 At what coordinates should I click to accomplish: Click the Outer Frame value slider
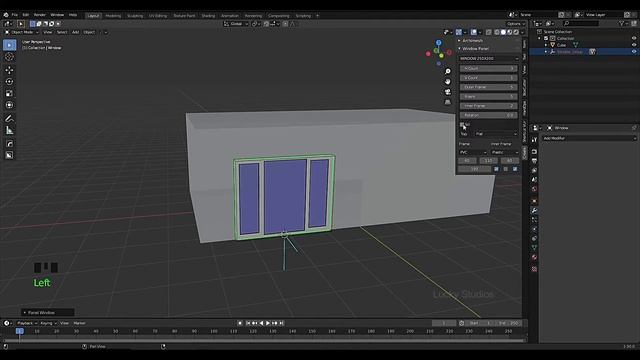[x=489, y=87]
